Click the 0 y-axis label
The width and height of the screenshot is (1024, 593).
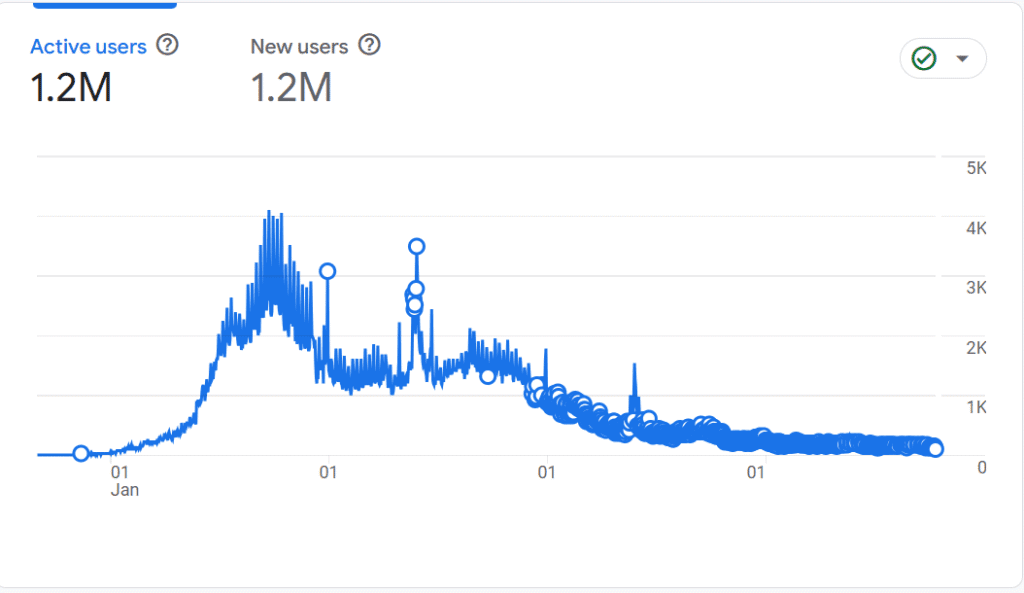[x=982, y=467]
